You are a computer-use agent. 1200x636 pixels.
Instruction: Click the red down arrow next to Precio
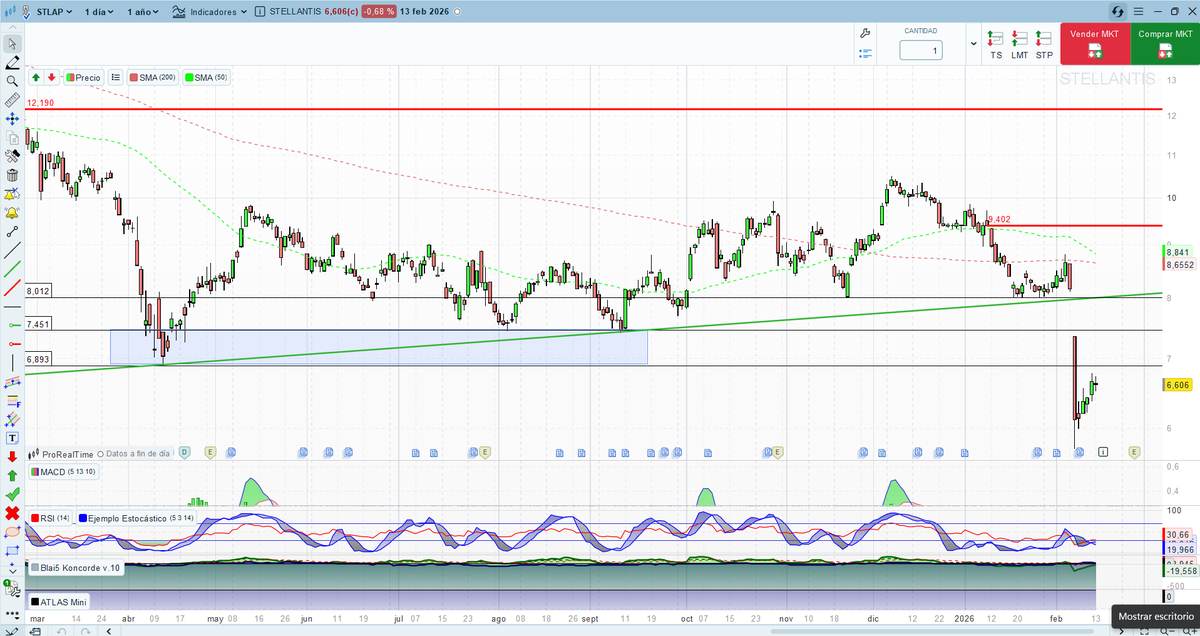click(x=51, y=77)
